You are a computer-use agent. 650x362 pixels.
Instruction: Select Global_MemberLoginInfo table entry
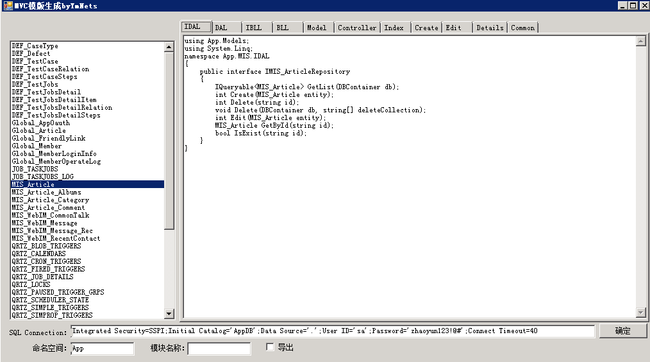87,153
